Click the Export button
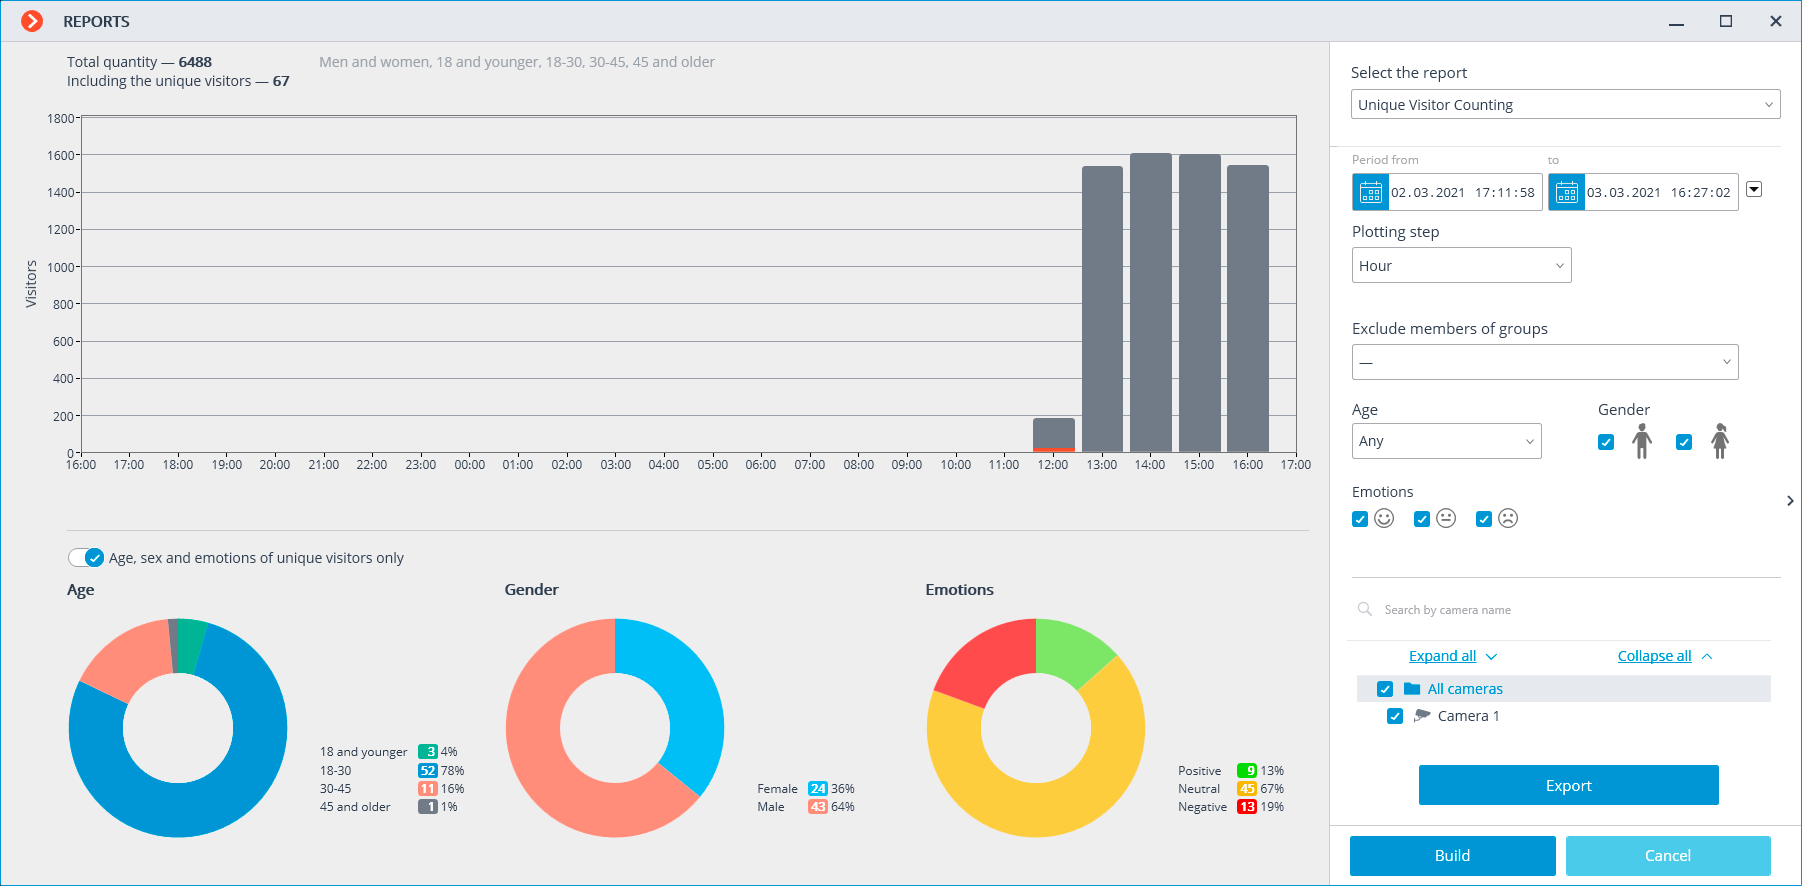Viewport: 1802px width, 886px height. [1568, 785]
